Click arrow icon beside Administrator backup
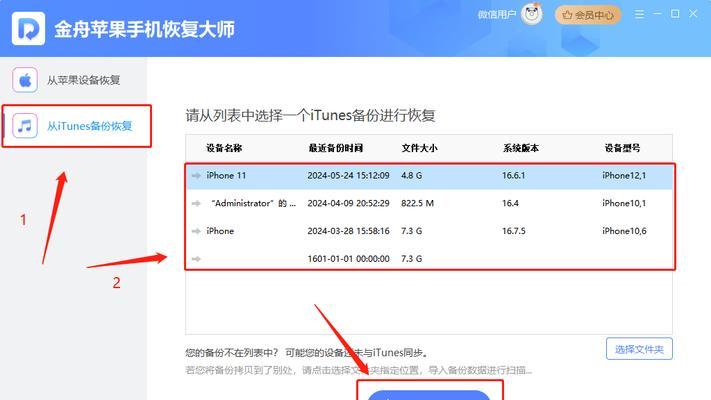 click(196, 204)
